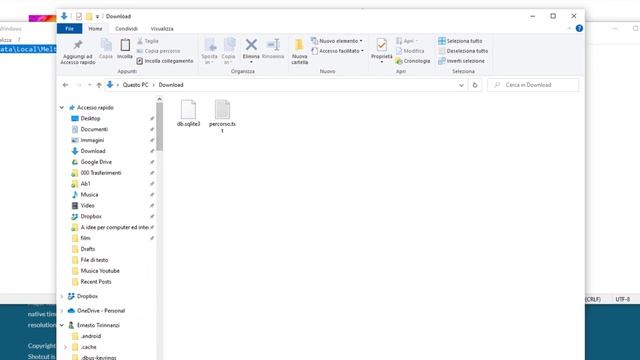The image size is (640, 360).
Task: Expand address bar history dropdown
Action: pyautogui.click(x=461, y=85)
